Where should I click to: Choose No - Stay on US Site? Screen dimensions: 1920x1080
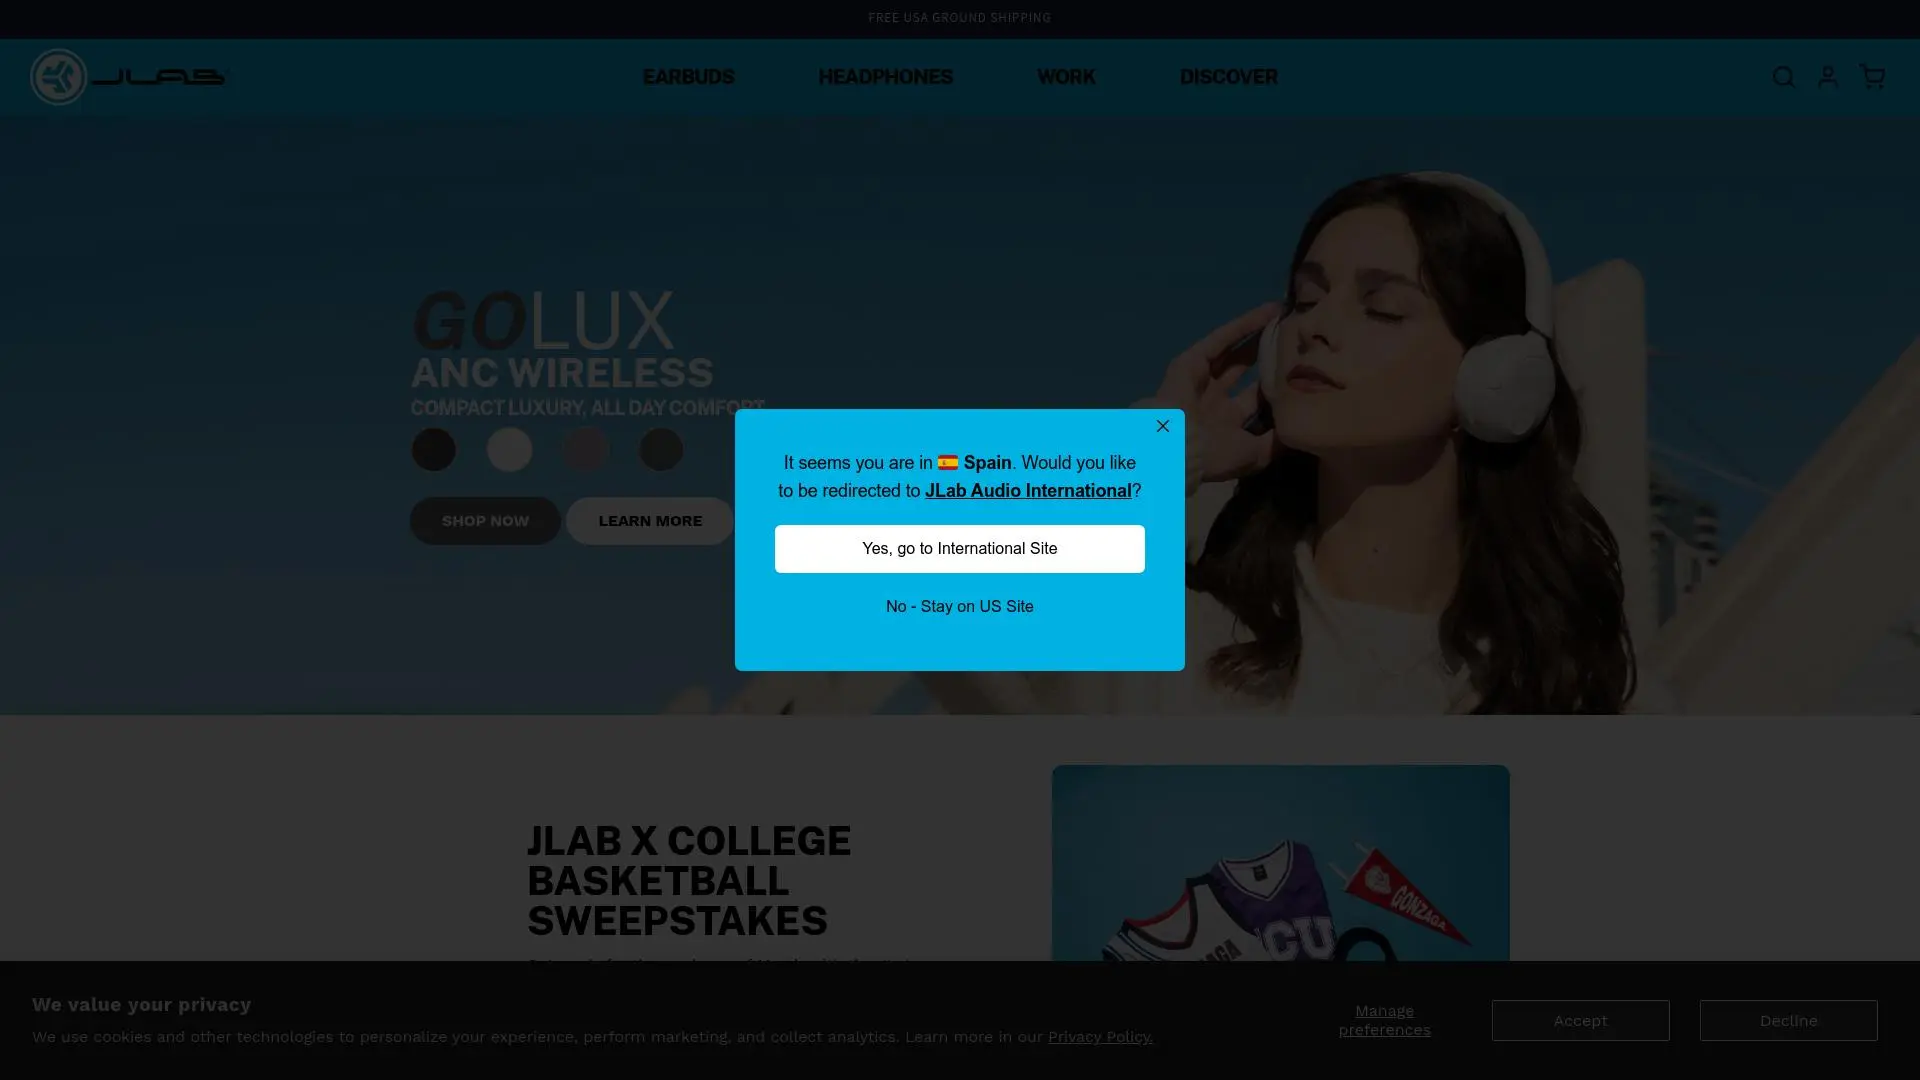[x=959, y=607]
